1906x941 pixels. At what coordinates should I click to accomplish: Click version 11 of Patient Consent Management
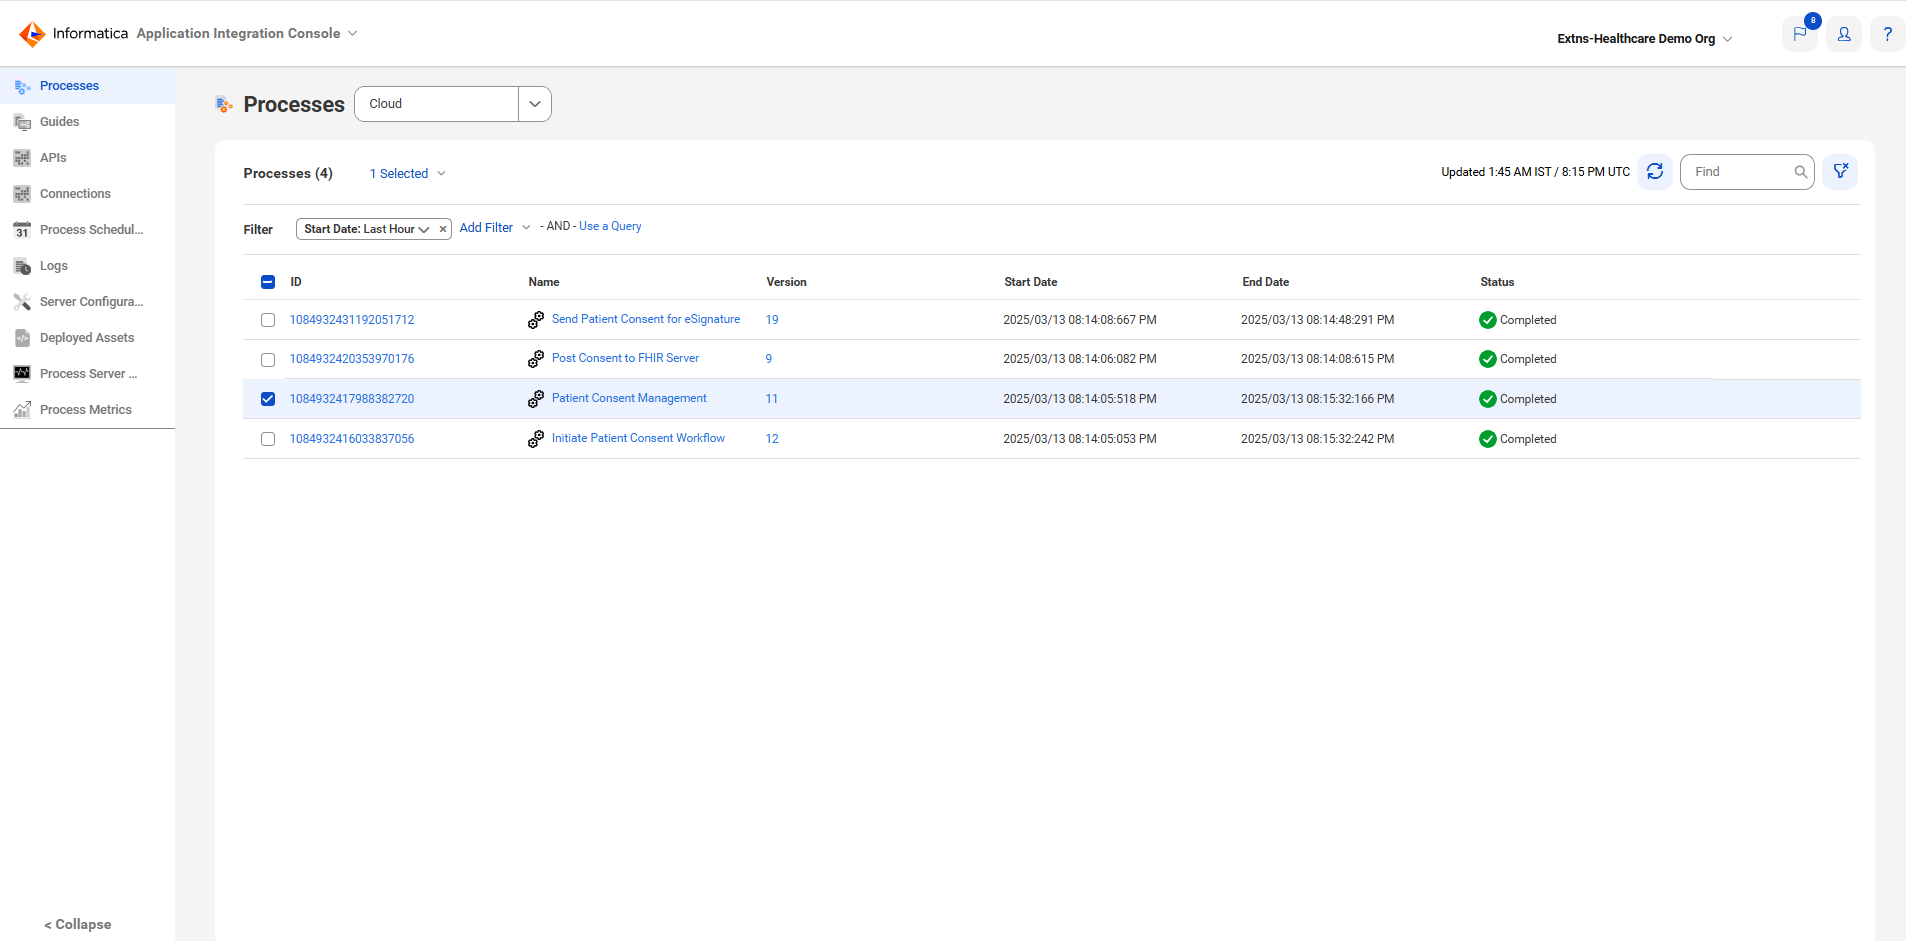point(771,399)
